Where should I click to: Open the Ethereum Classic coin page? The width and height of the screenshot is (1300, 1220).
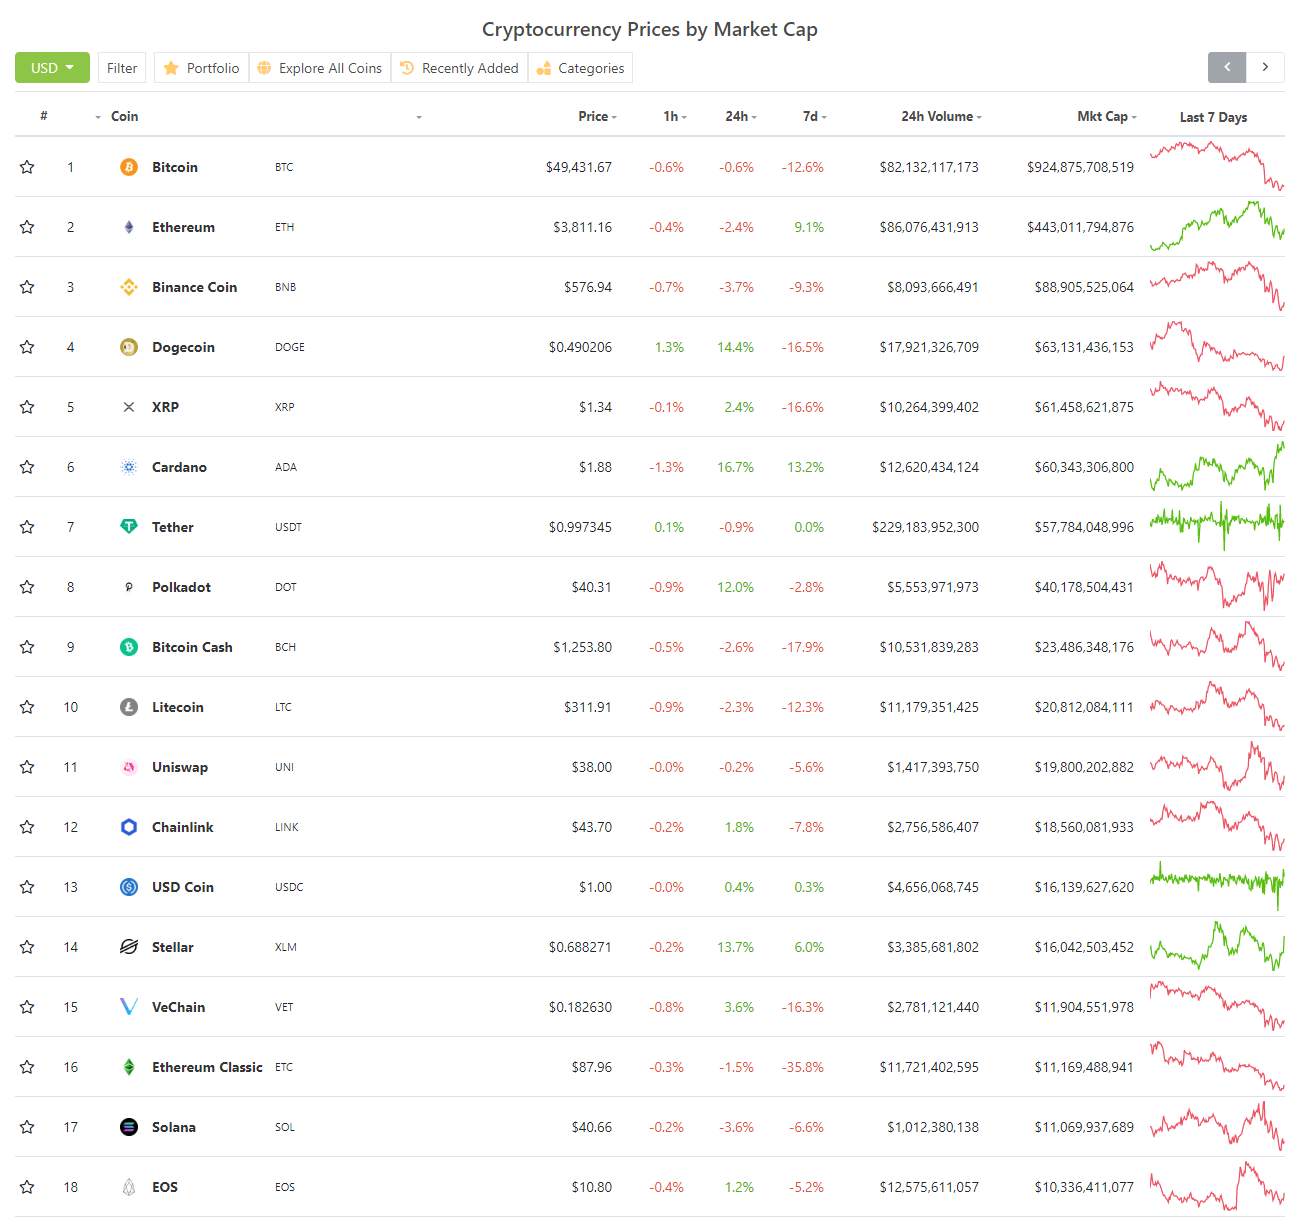click(x=207, y=1067)
